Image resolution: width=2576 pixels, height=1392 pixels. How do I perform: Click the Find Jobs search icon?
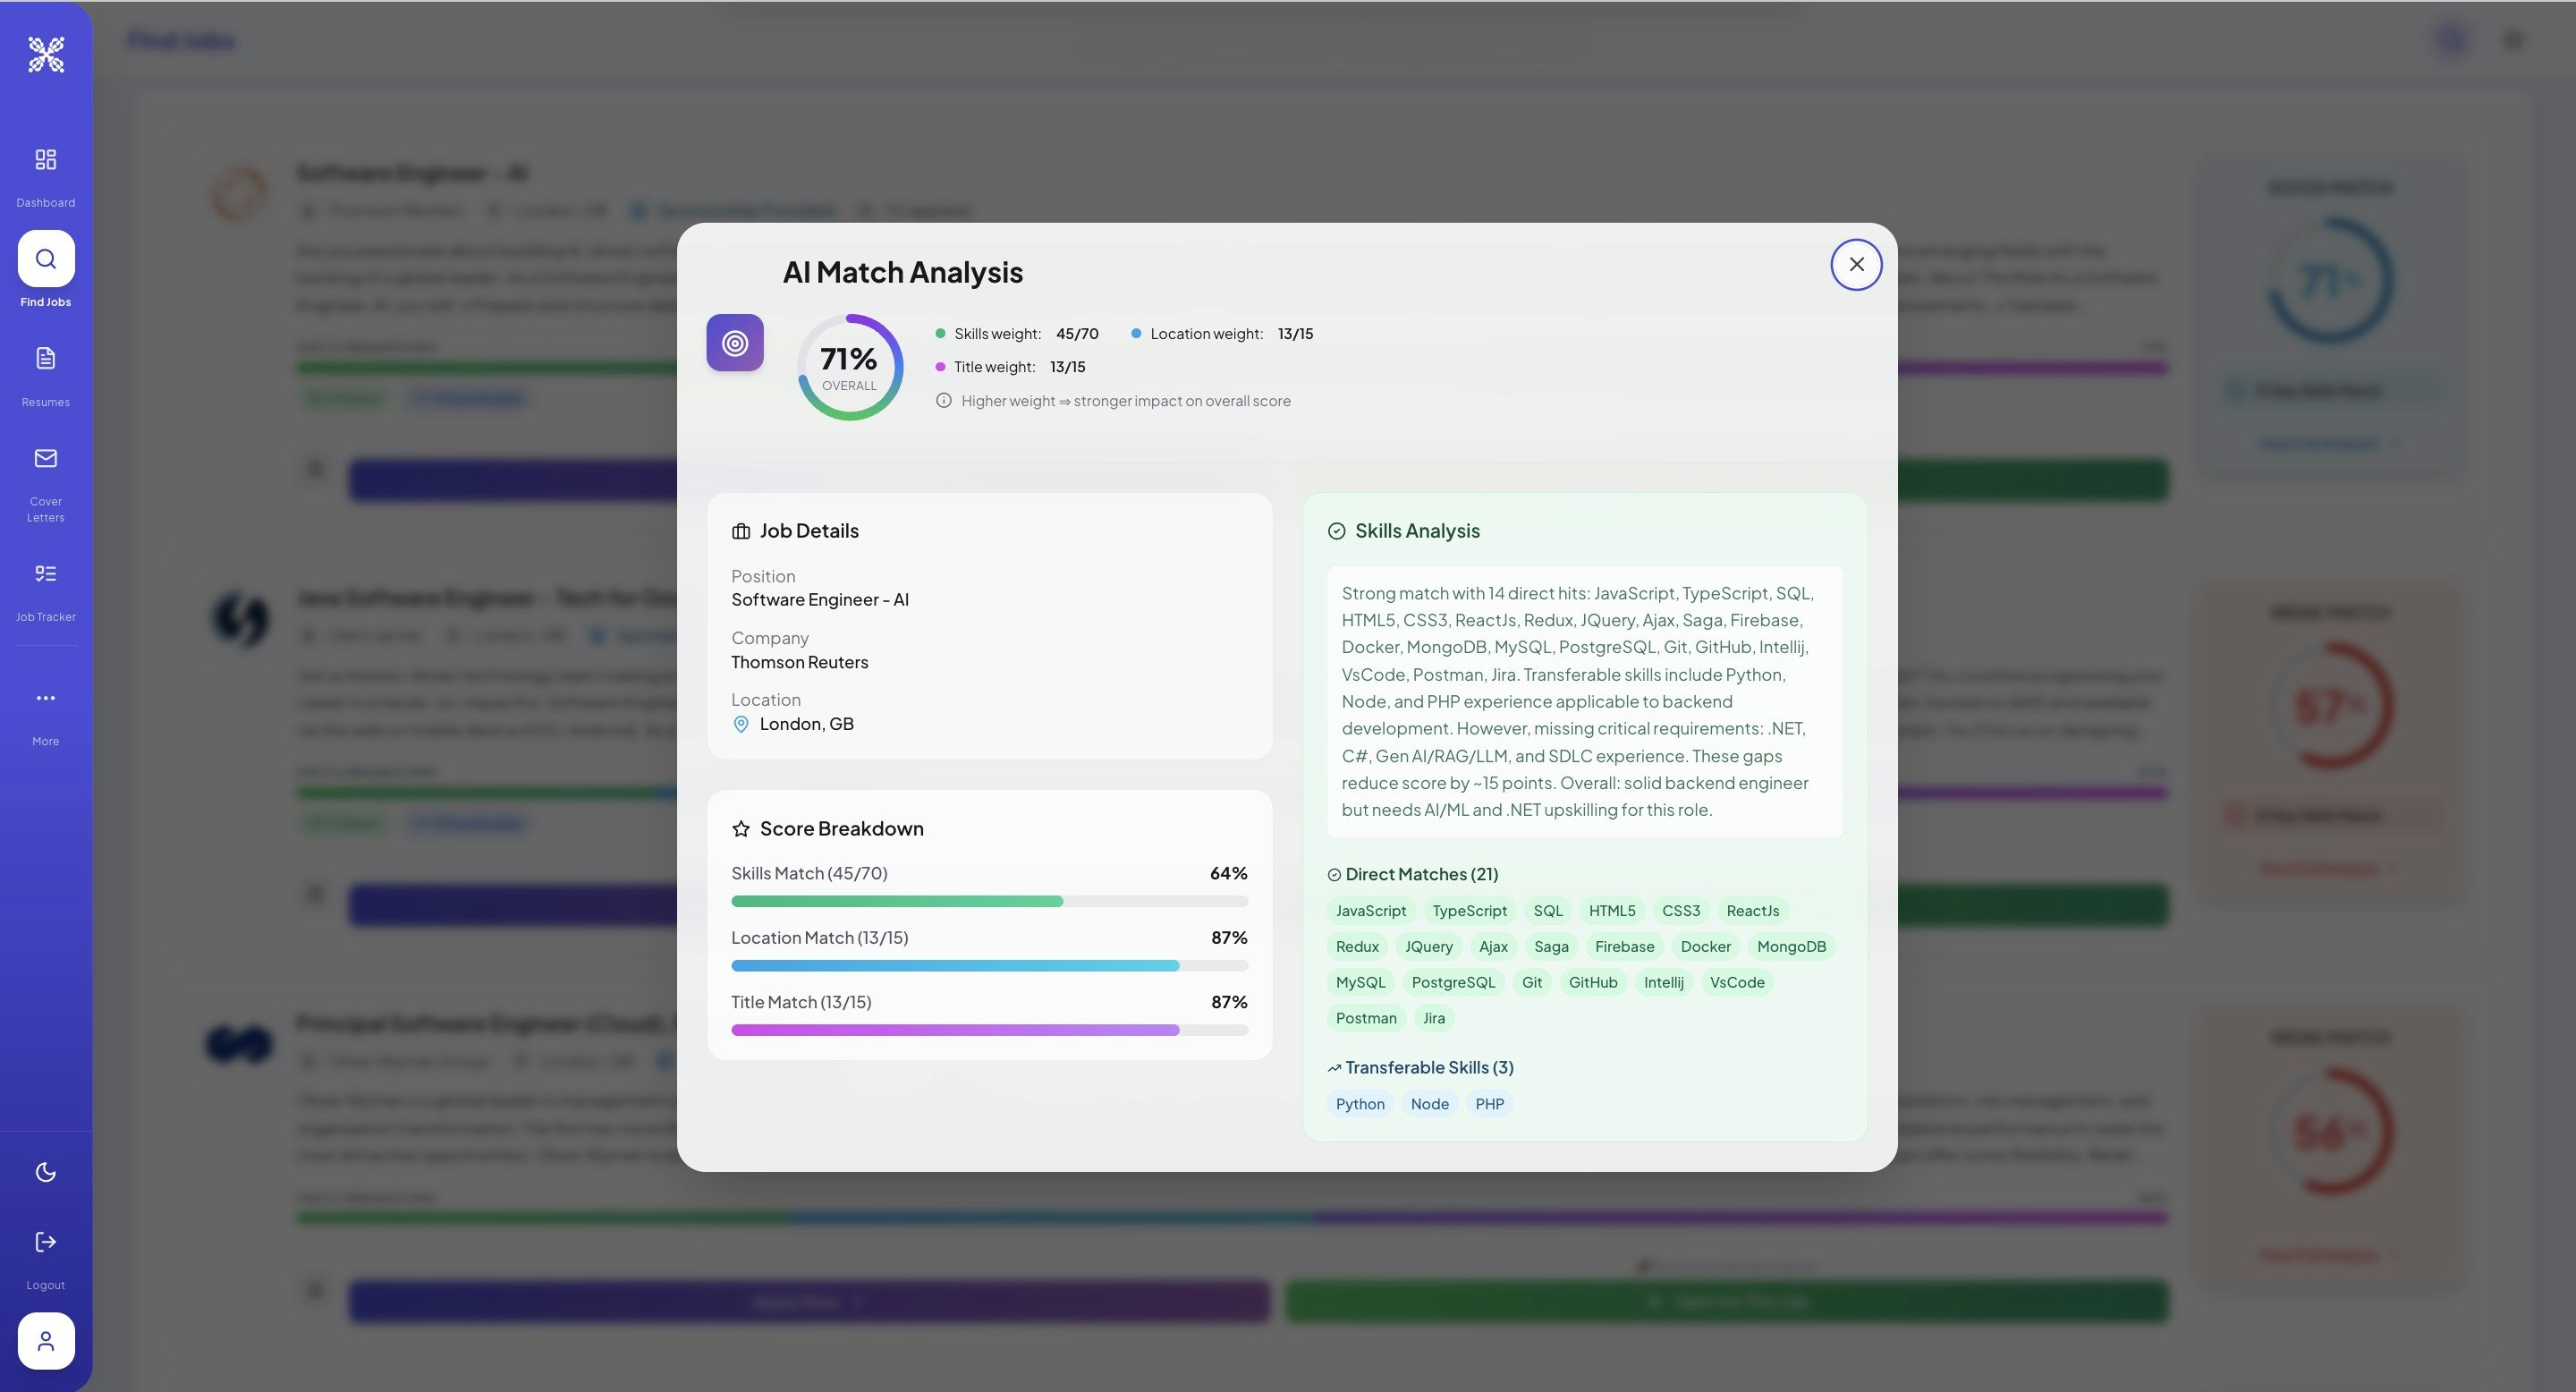click(x=46, y=259)
